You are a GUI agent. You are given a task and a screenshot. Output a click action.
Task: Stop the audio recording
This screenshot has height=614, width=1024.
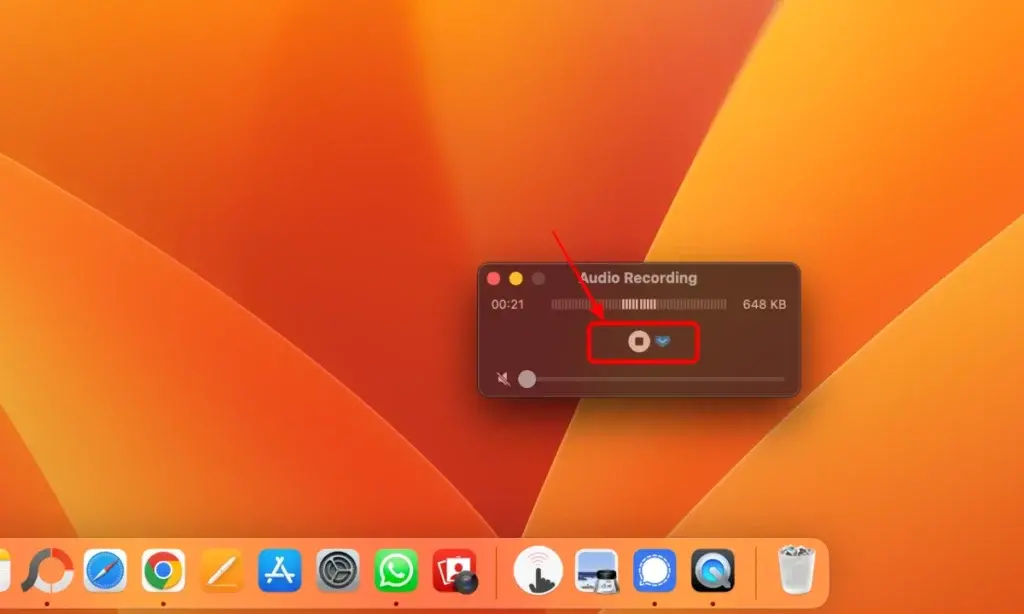pyautogui.click(x=639, y=342)
